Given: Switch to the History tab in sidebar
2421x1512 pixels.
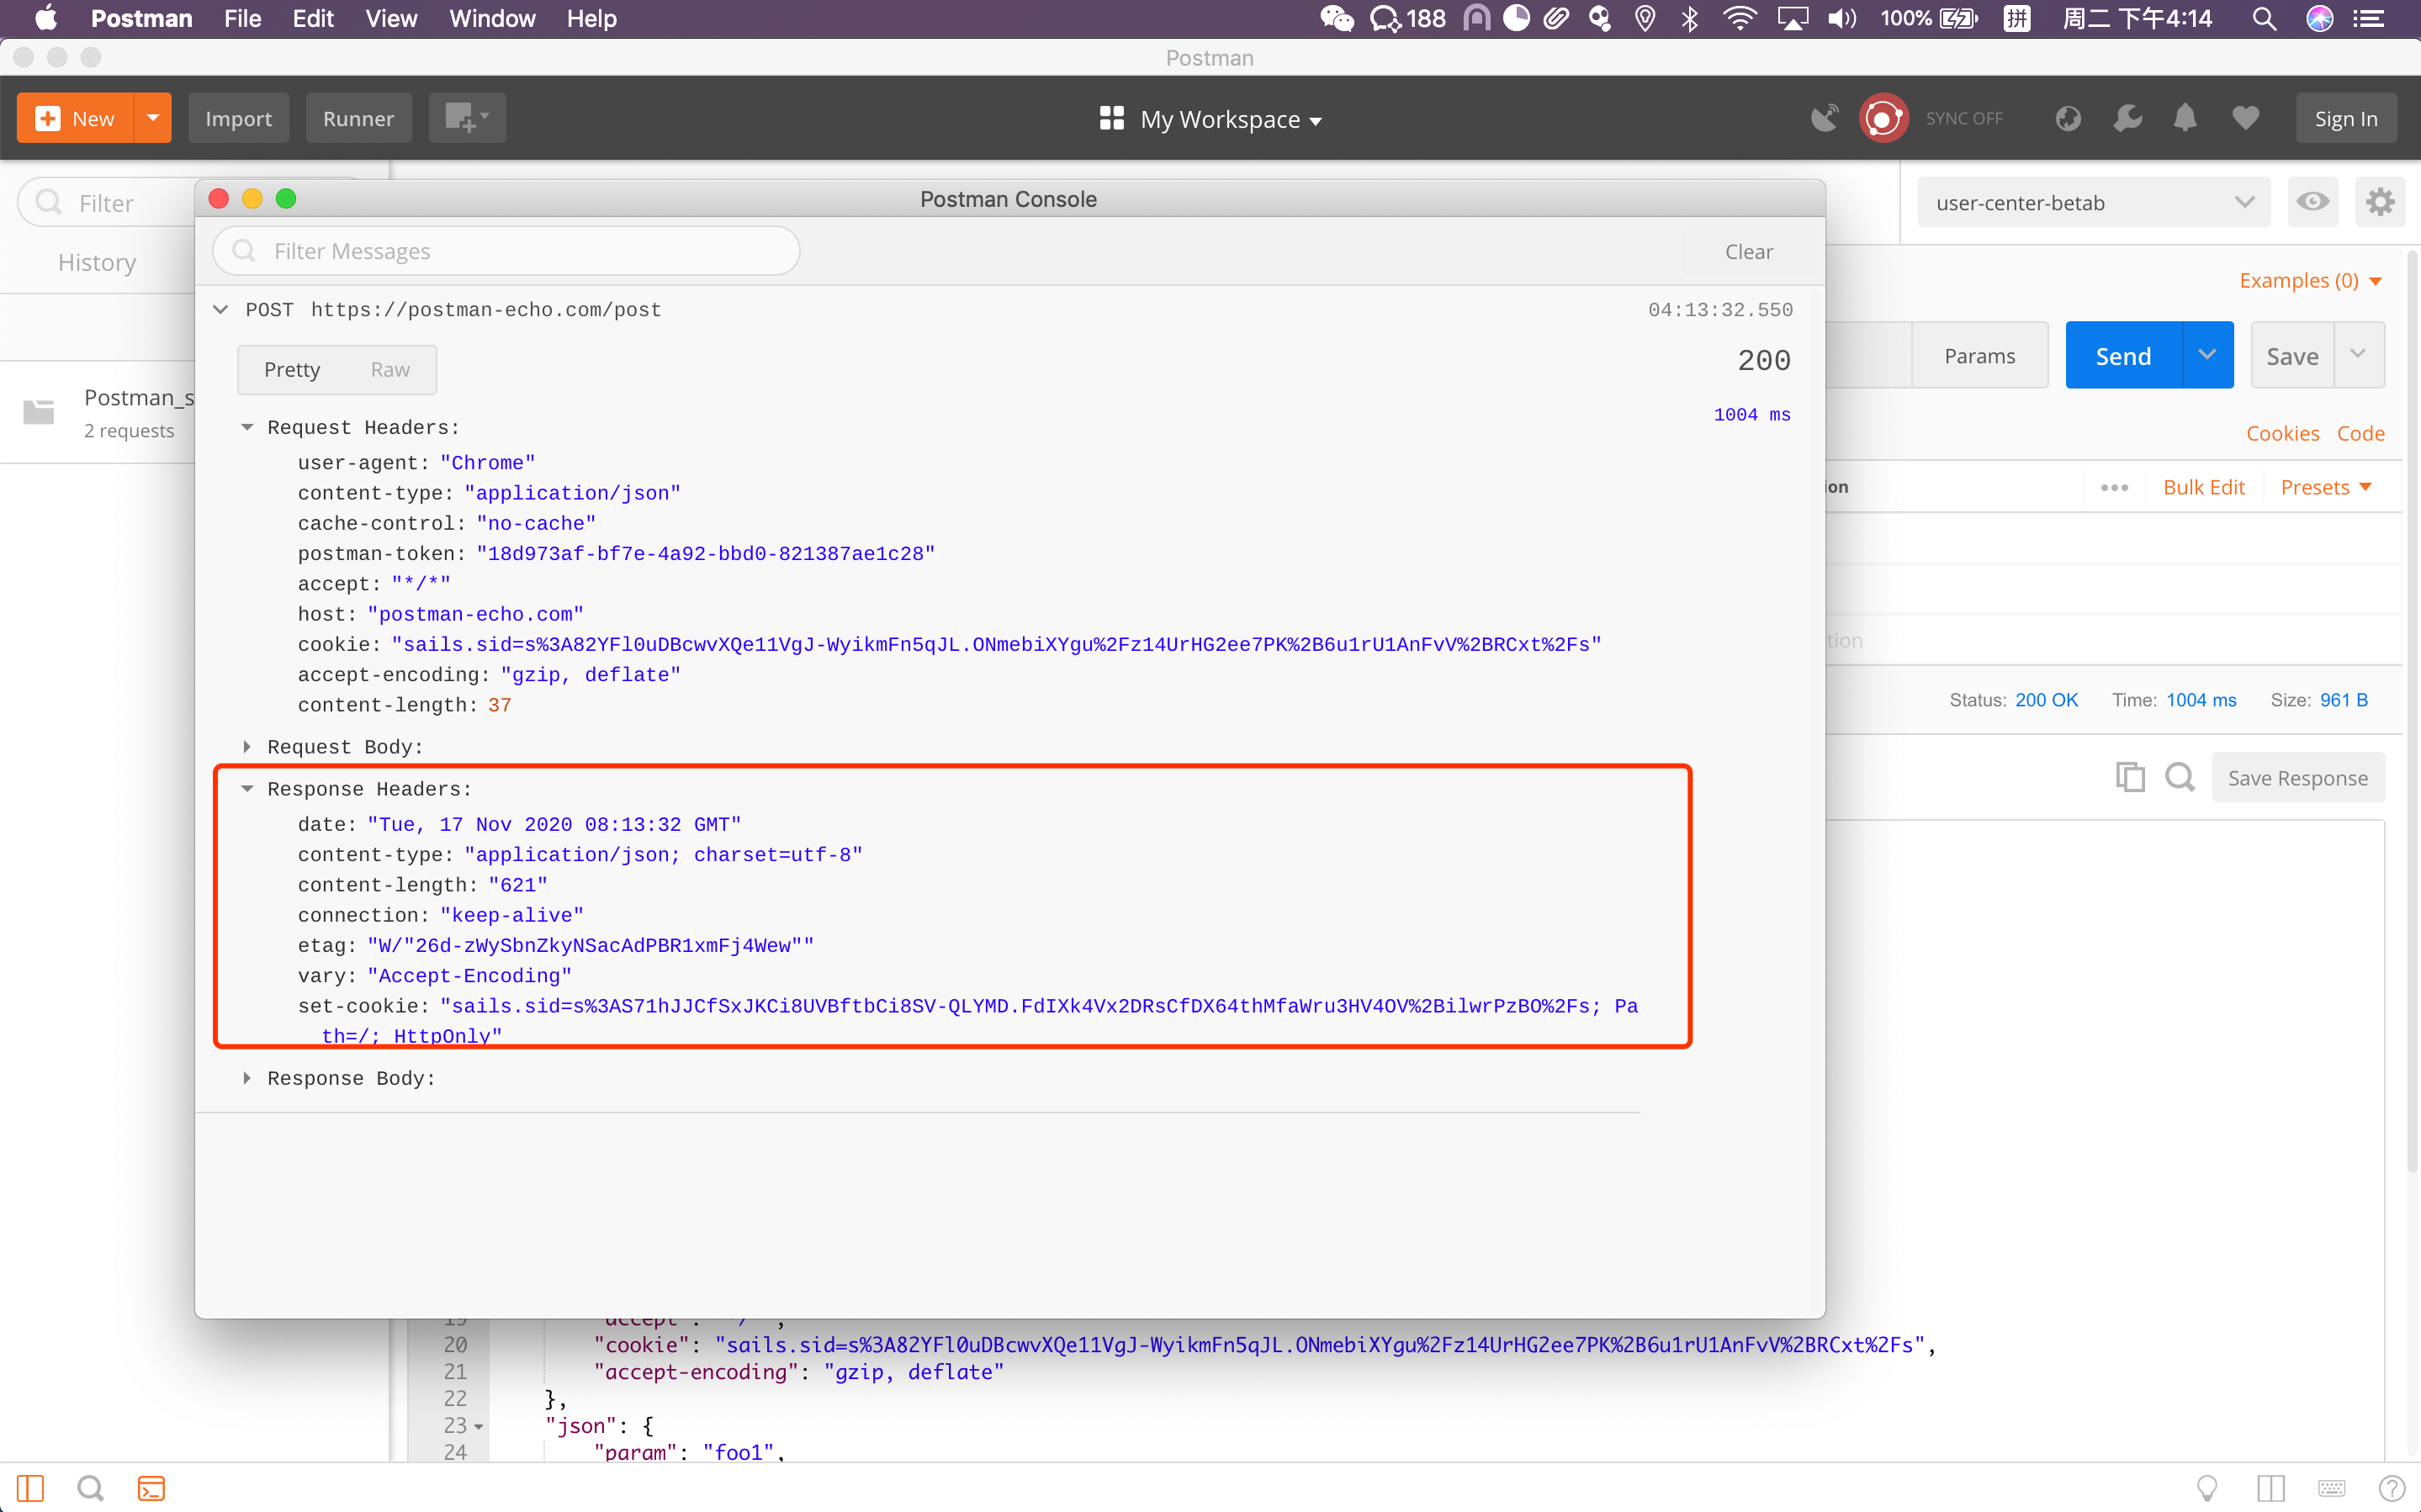Looking at the screenshot, I should [97, 262].
